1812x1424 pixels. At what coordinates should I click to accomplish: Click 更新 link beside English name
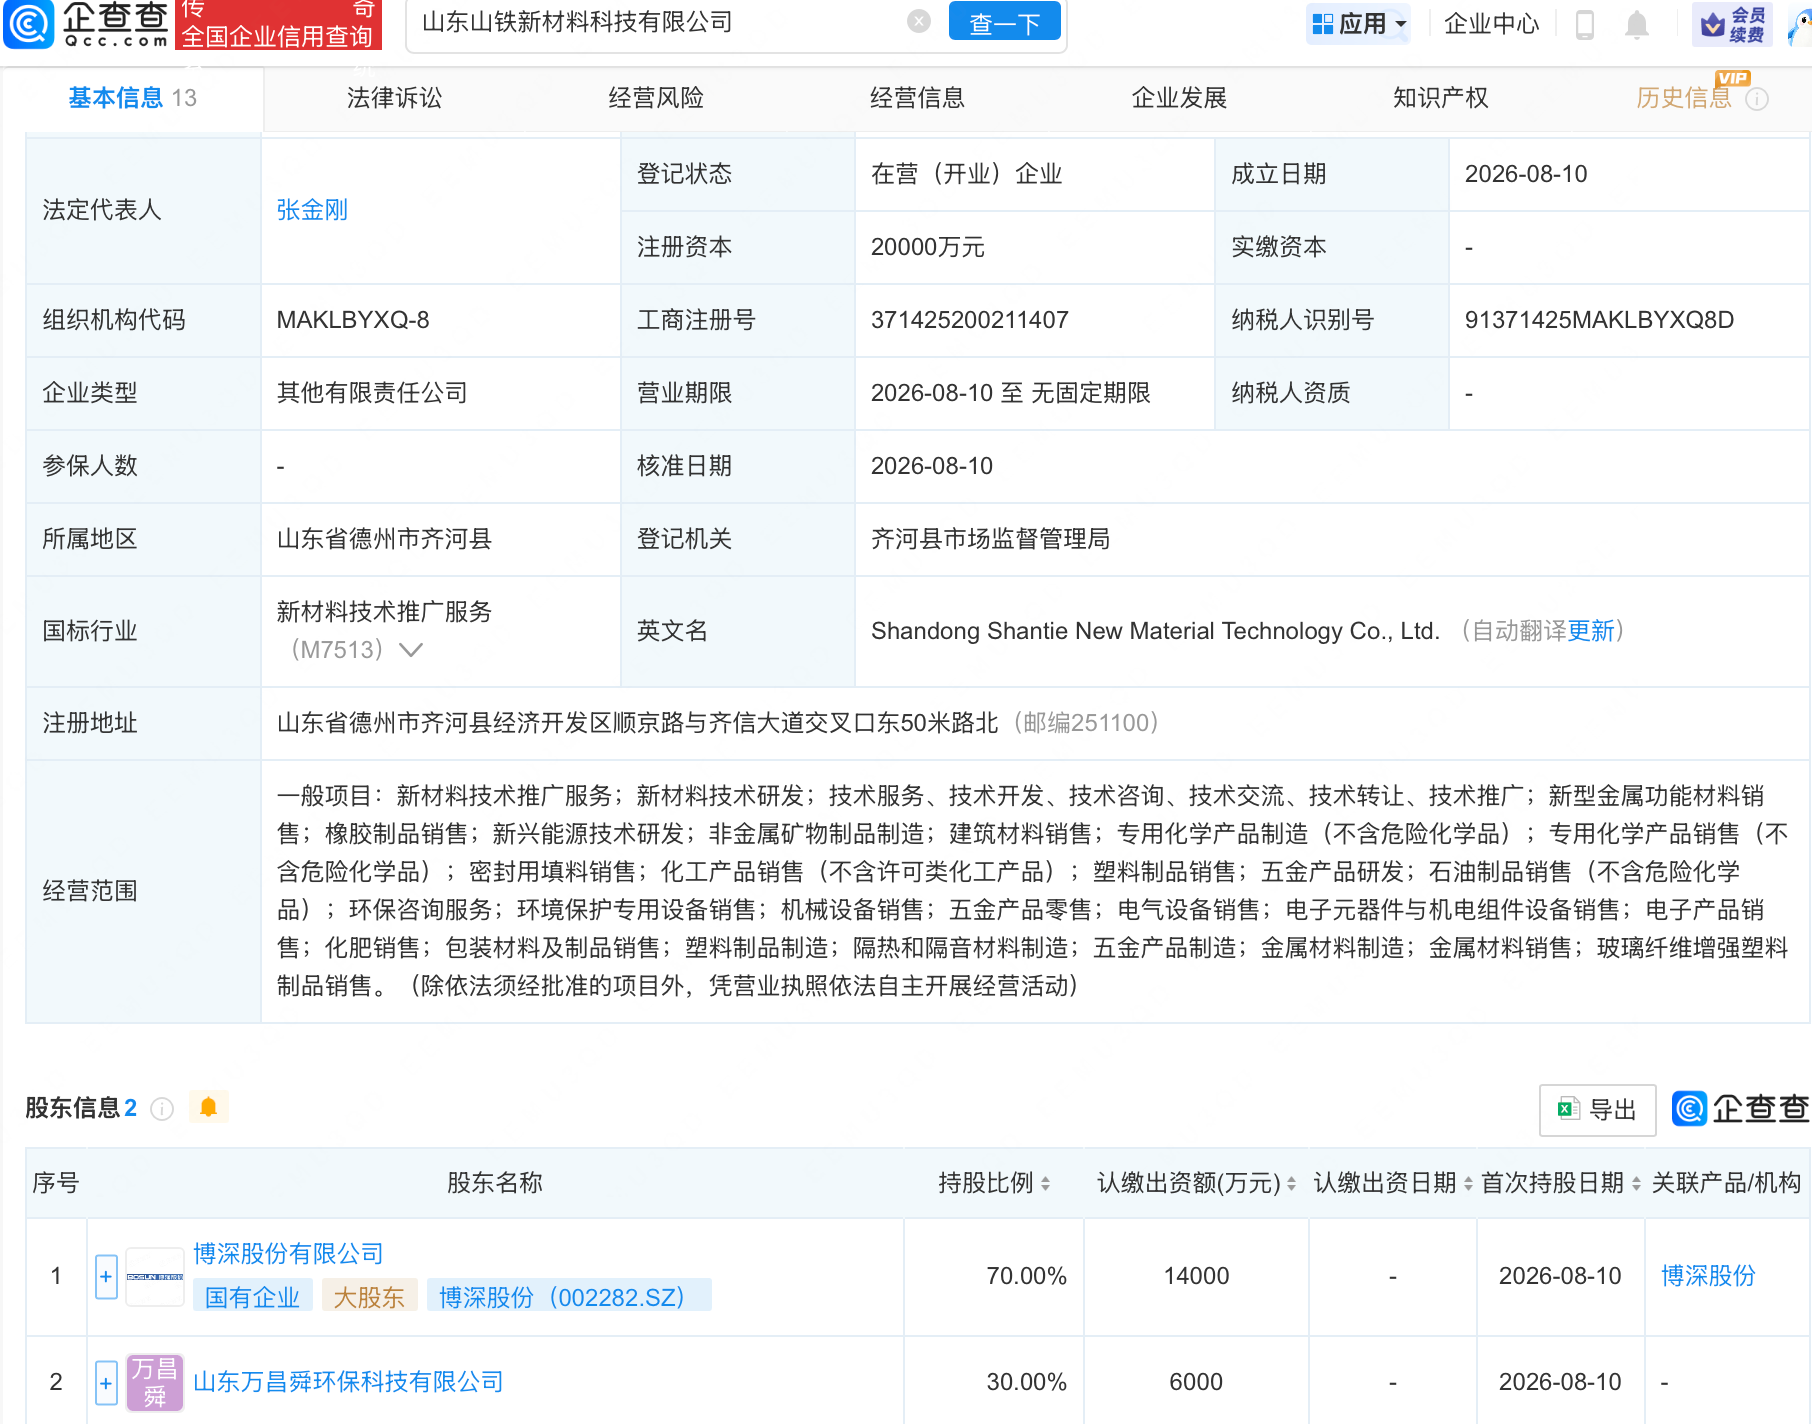[1590, 631]
